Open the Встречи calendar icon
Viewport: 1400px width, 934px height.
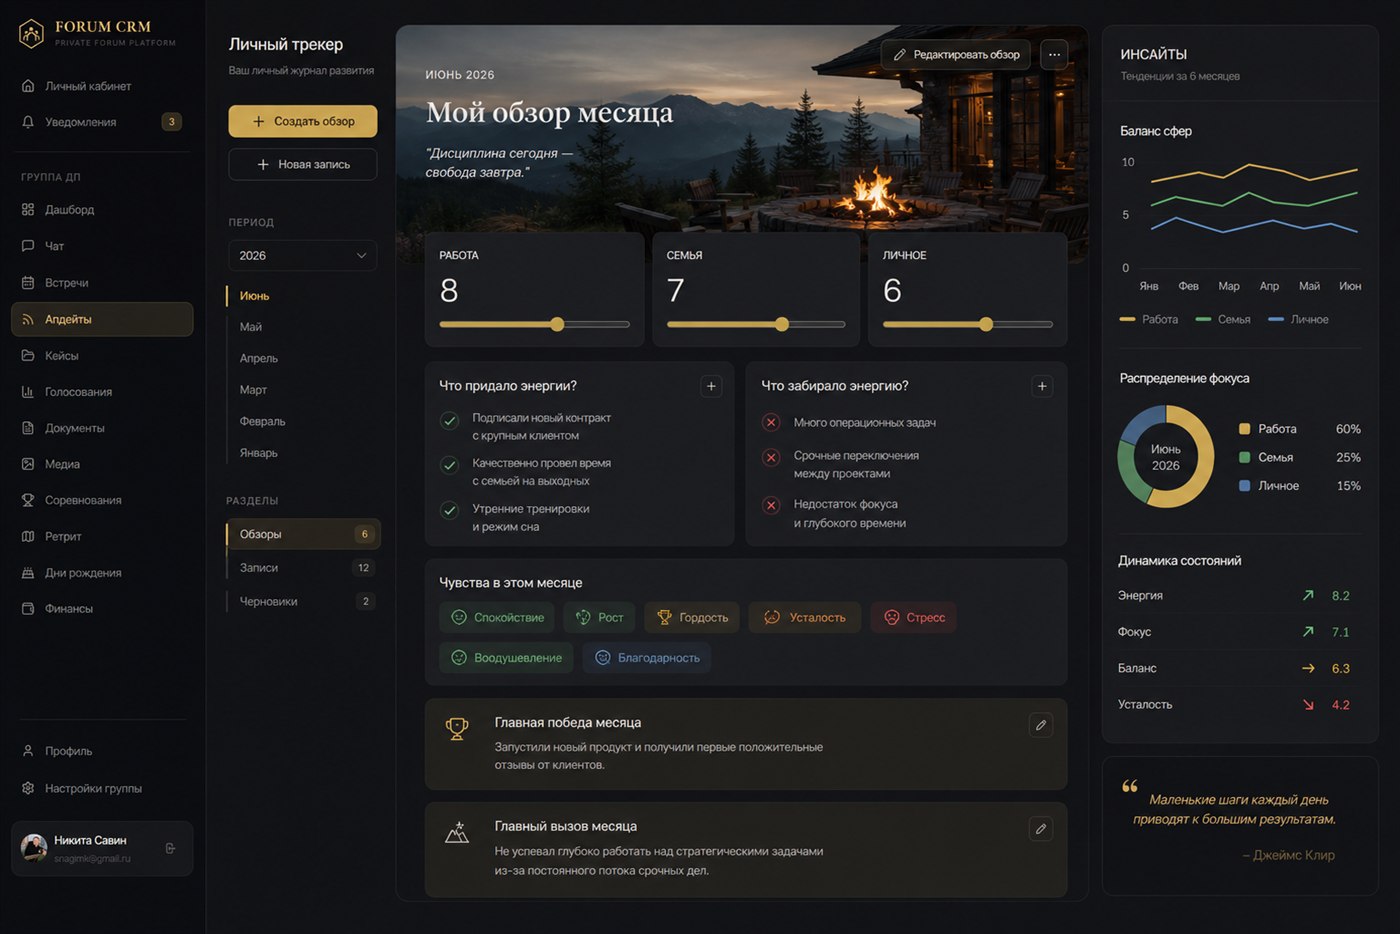pos(28,283)
